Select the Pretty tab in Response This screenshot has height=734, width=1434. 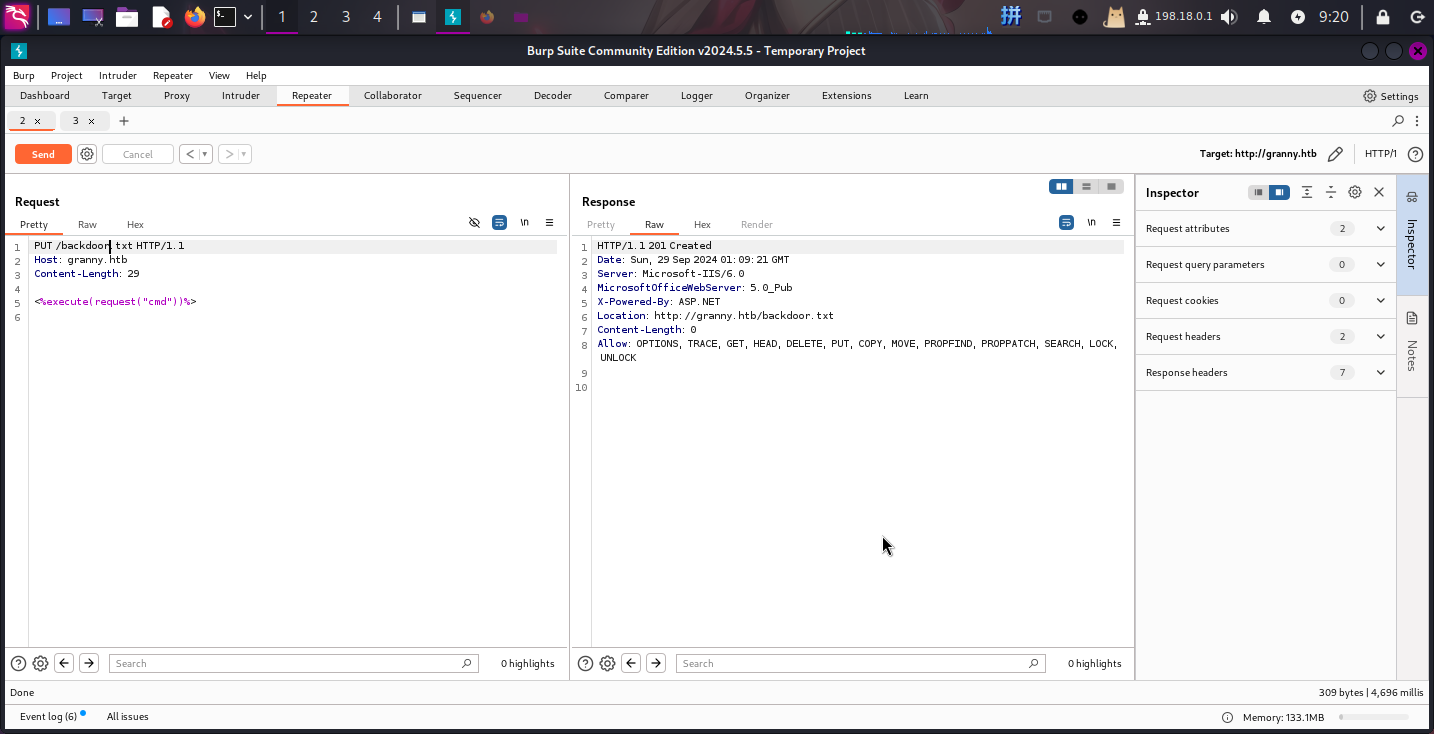(x=601, y=225)
